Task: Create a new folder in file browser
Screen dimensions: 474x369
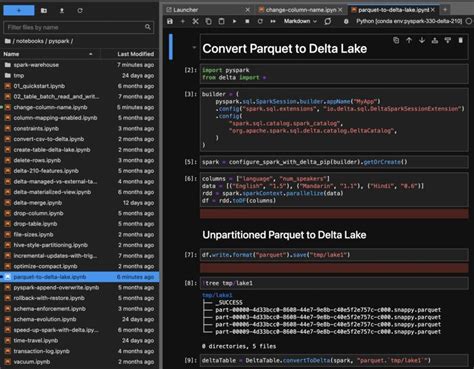Action: pos(44,11)
